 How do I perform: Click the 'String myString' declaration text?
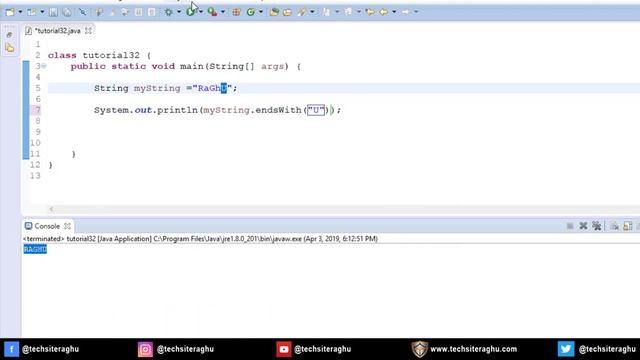click(137, 88)
